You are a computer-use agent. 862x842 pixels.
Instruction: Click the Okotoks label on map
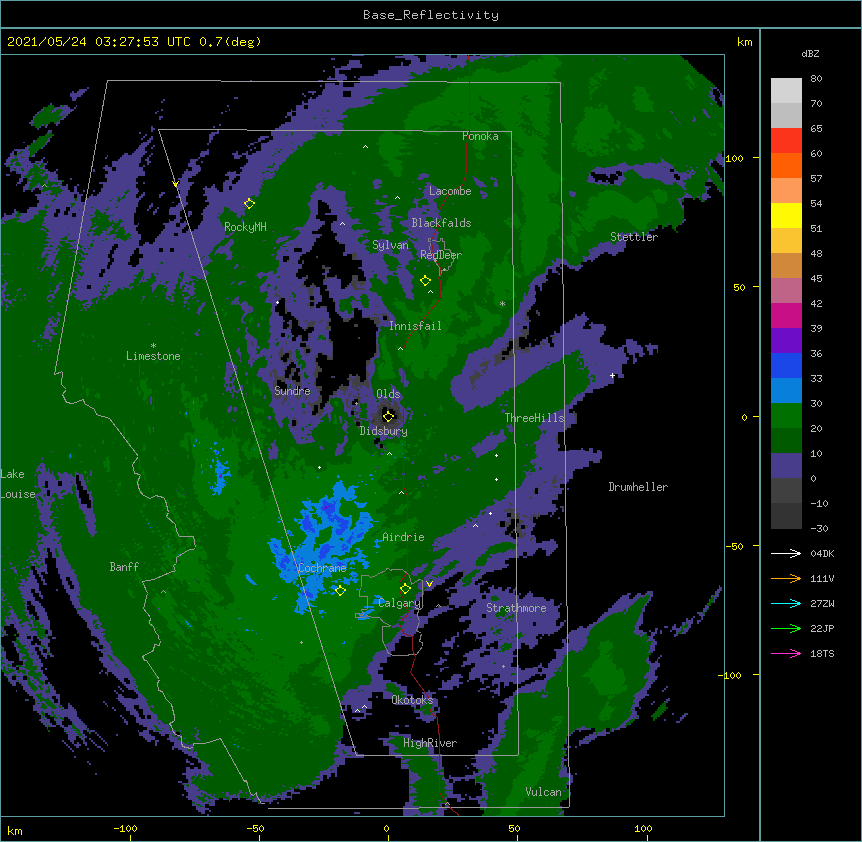412,700
